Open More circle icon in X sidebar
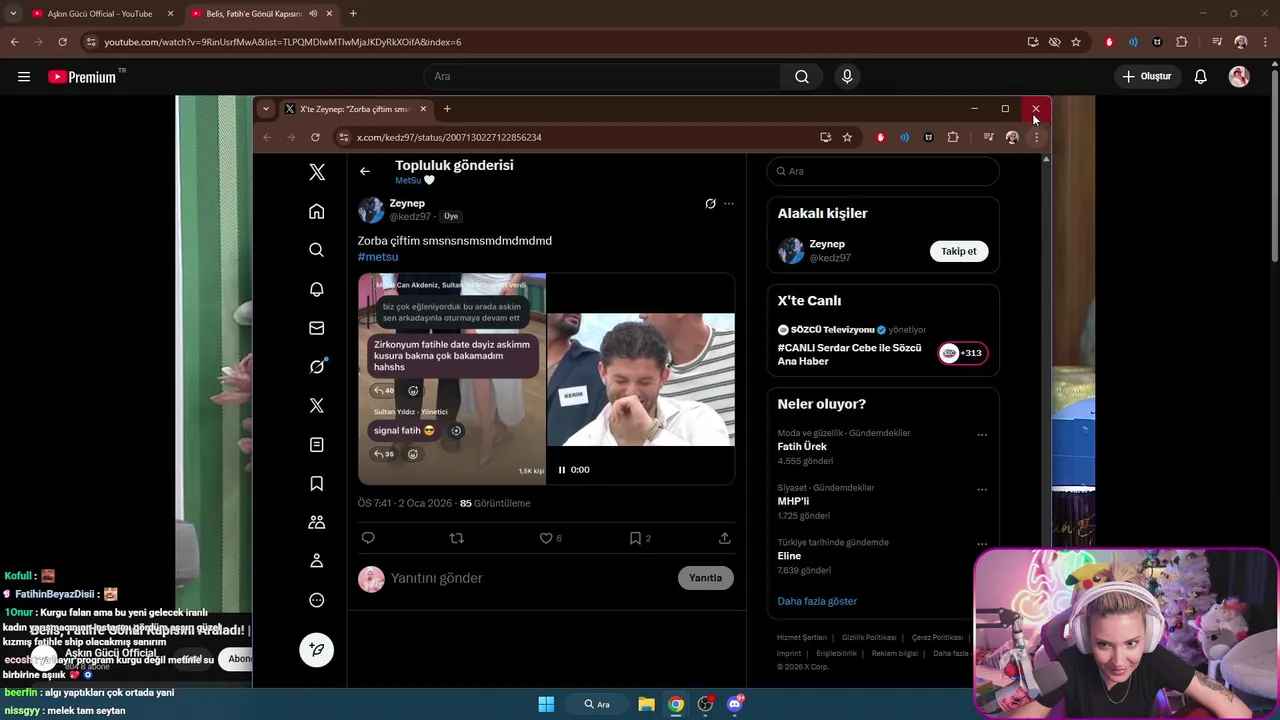 coord(317,600)
